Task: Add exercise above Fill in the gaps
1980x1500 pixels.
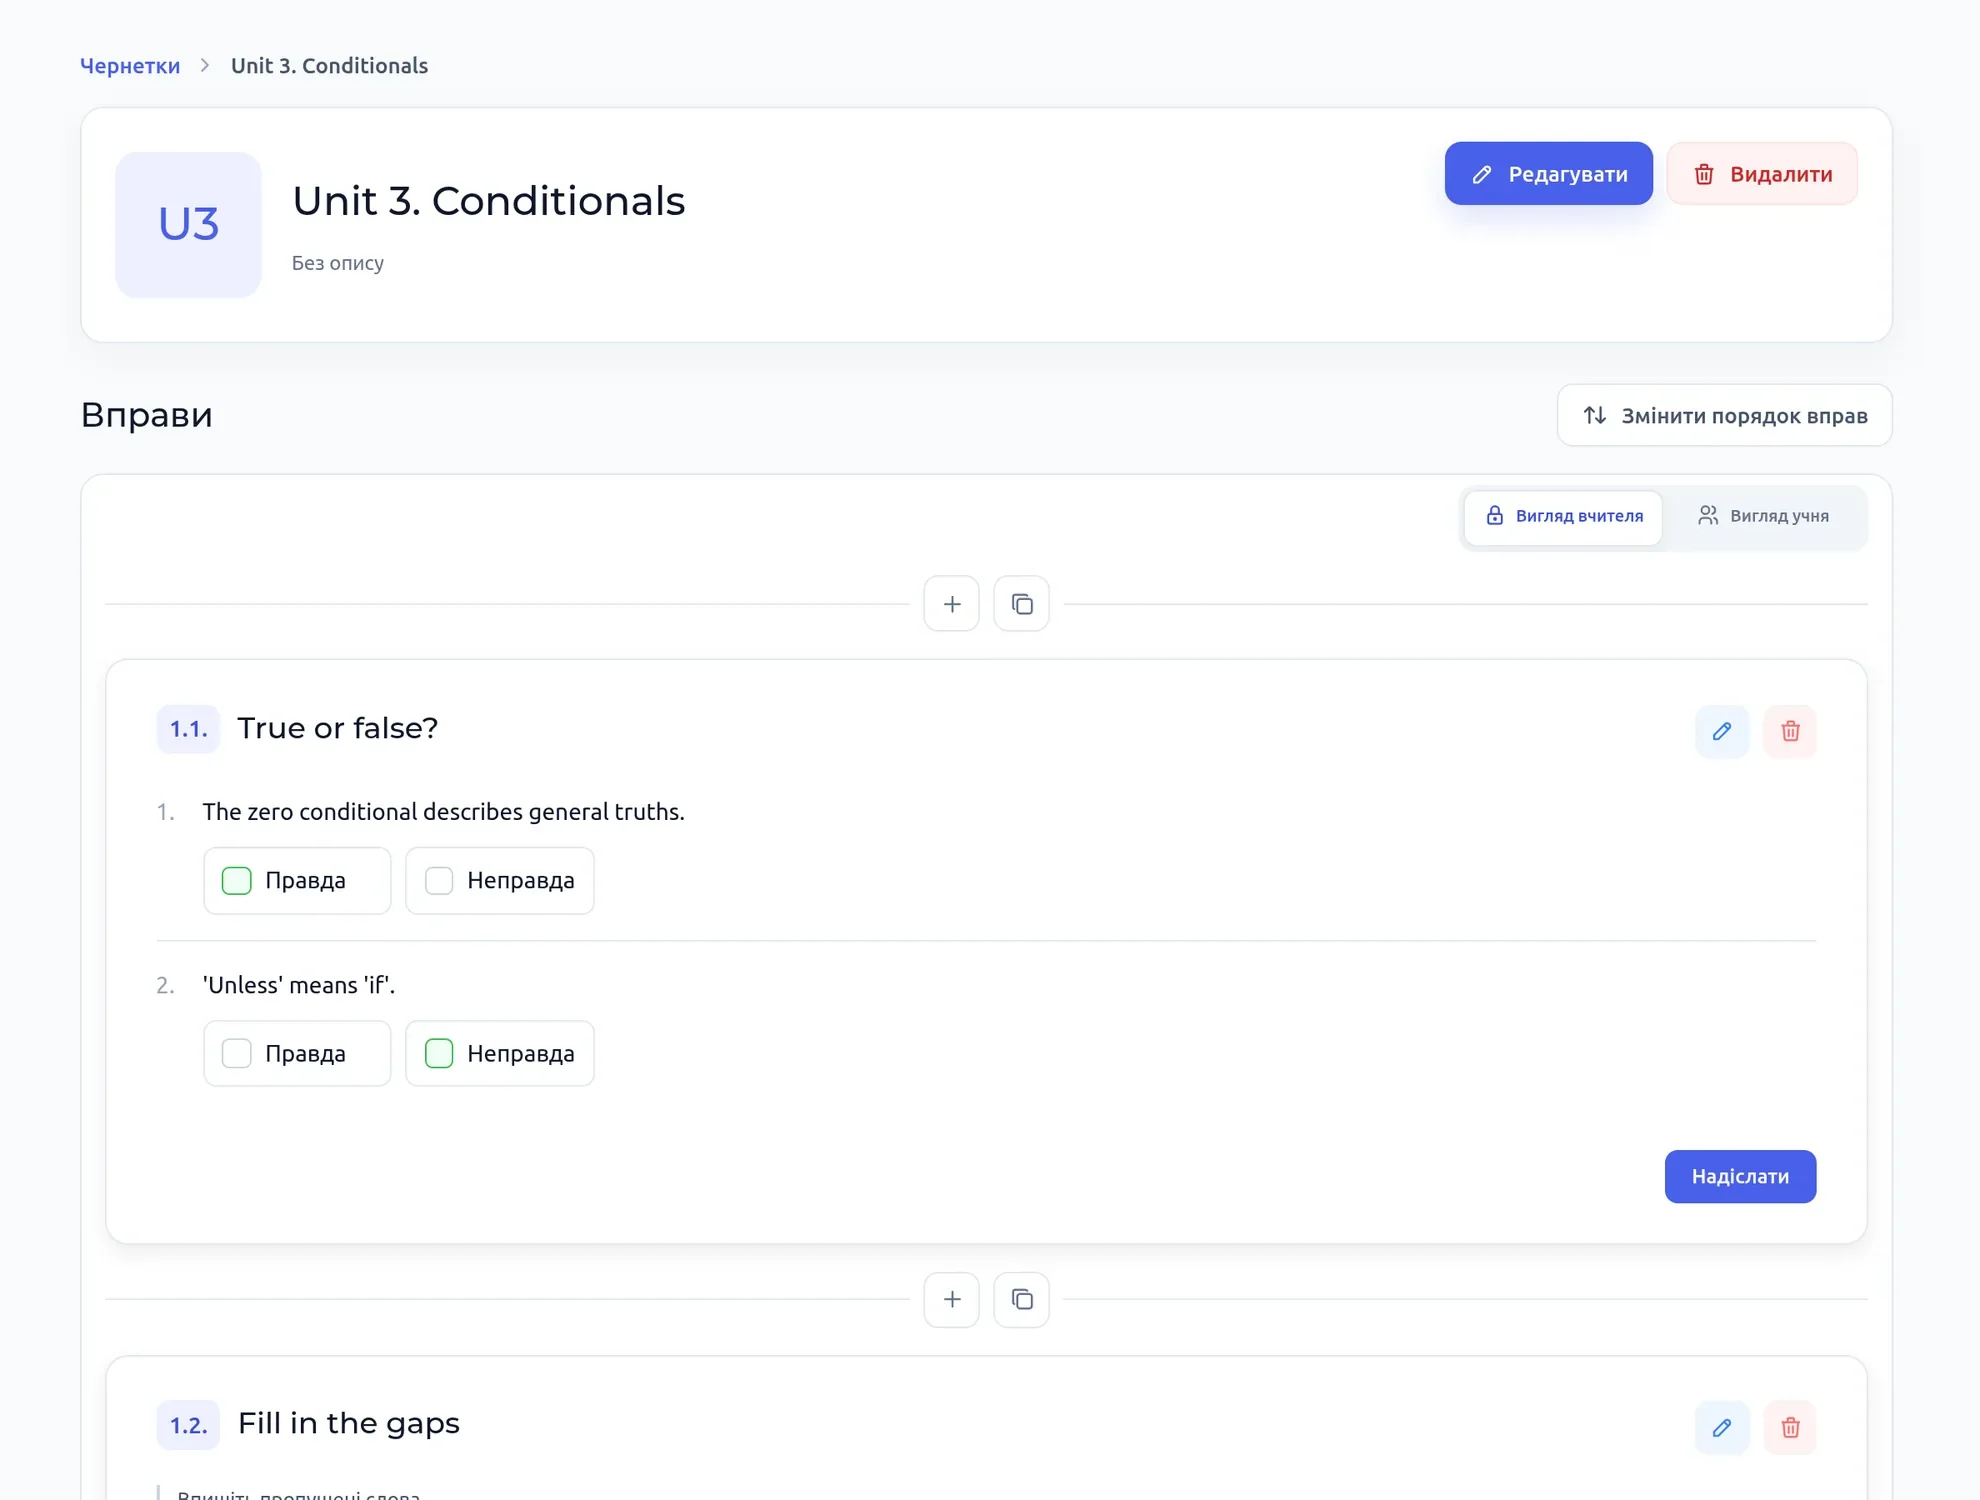Action: pos(951,1299)
